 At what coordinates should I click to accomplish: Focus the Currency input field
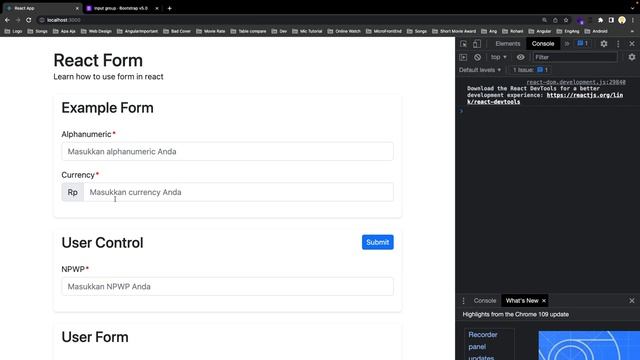[x=238, y=192]
